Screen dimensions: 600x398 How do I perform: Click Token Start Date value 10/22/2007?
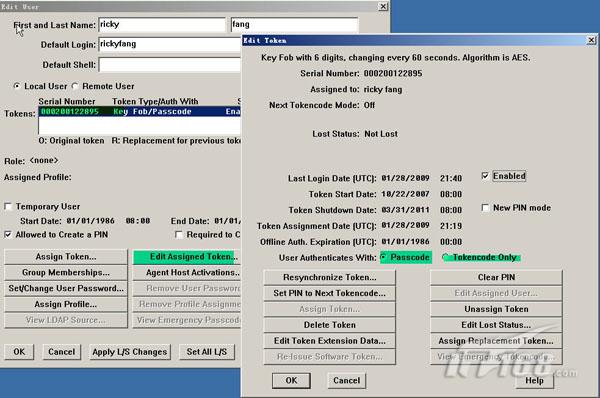tap(405, 194)
